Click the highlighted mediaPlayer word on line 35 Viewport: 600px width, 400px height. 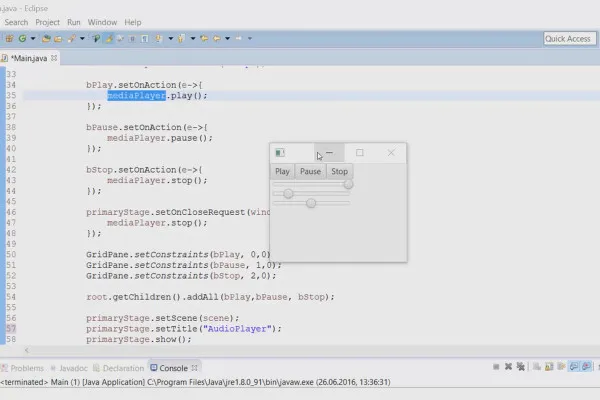tap(137, 96)
